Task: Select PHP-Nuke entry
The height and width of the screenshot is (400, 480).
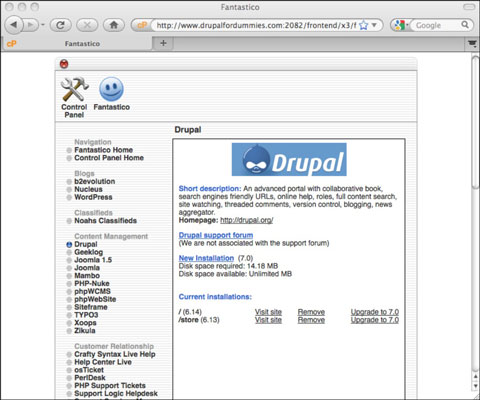Action: (92, 284)
